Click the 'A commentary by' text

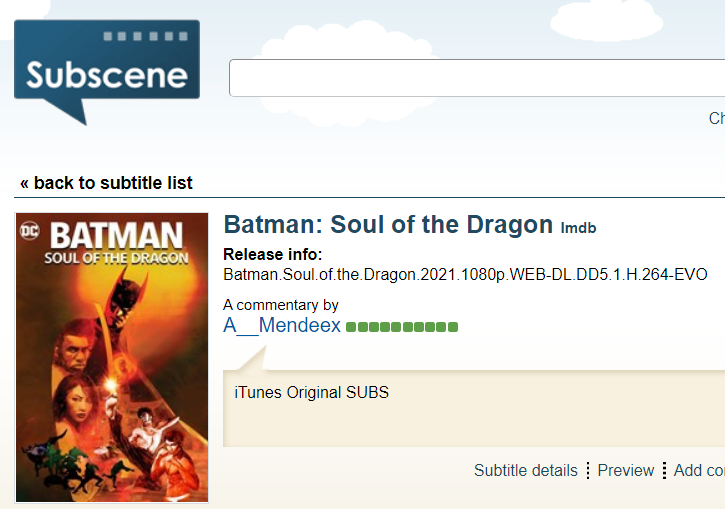tap(281, 305)
